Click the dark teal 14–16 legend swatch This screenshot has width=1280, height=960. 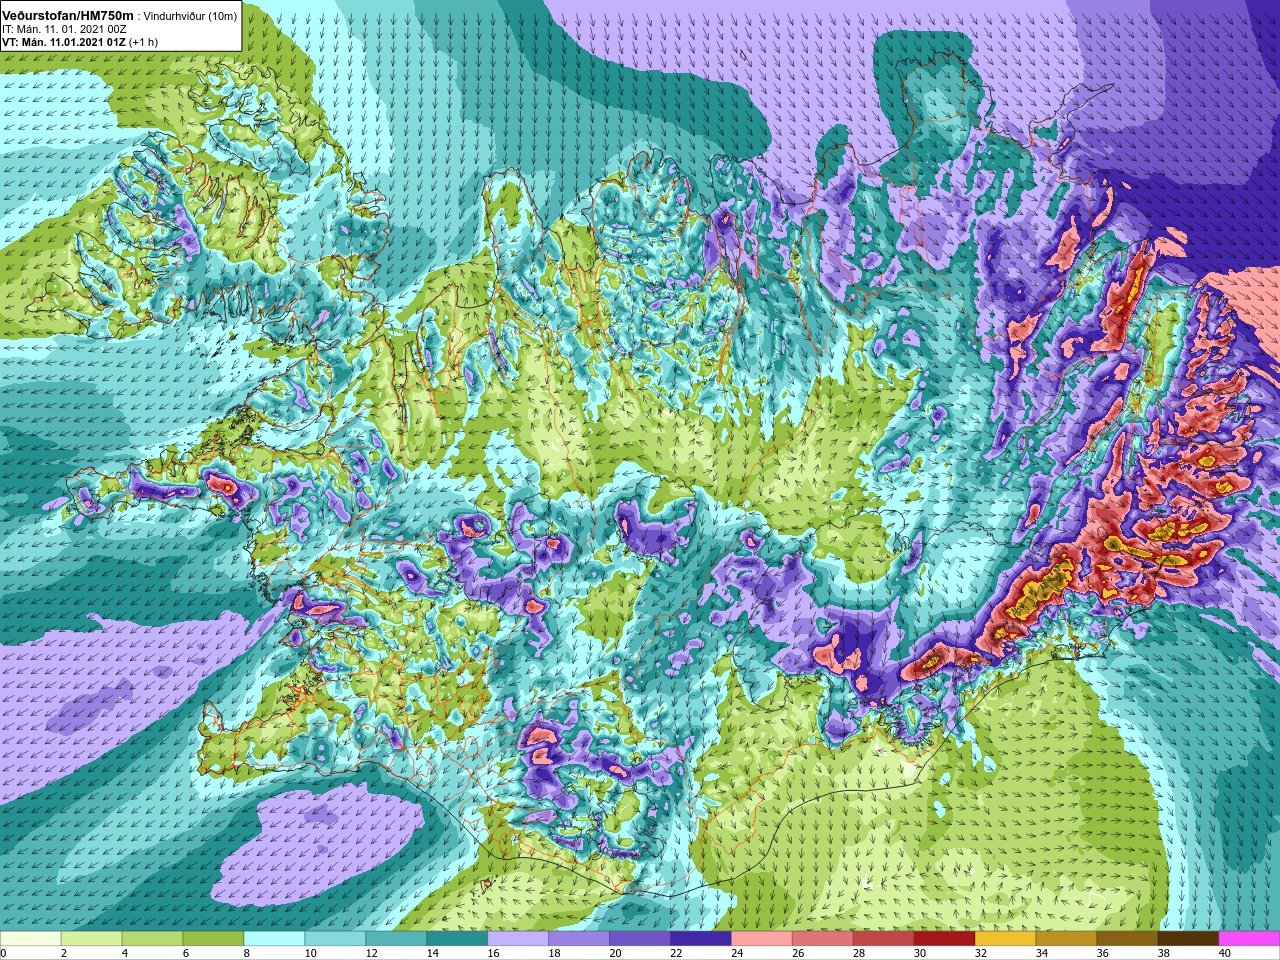[x=457, y=936]
